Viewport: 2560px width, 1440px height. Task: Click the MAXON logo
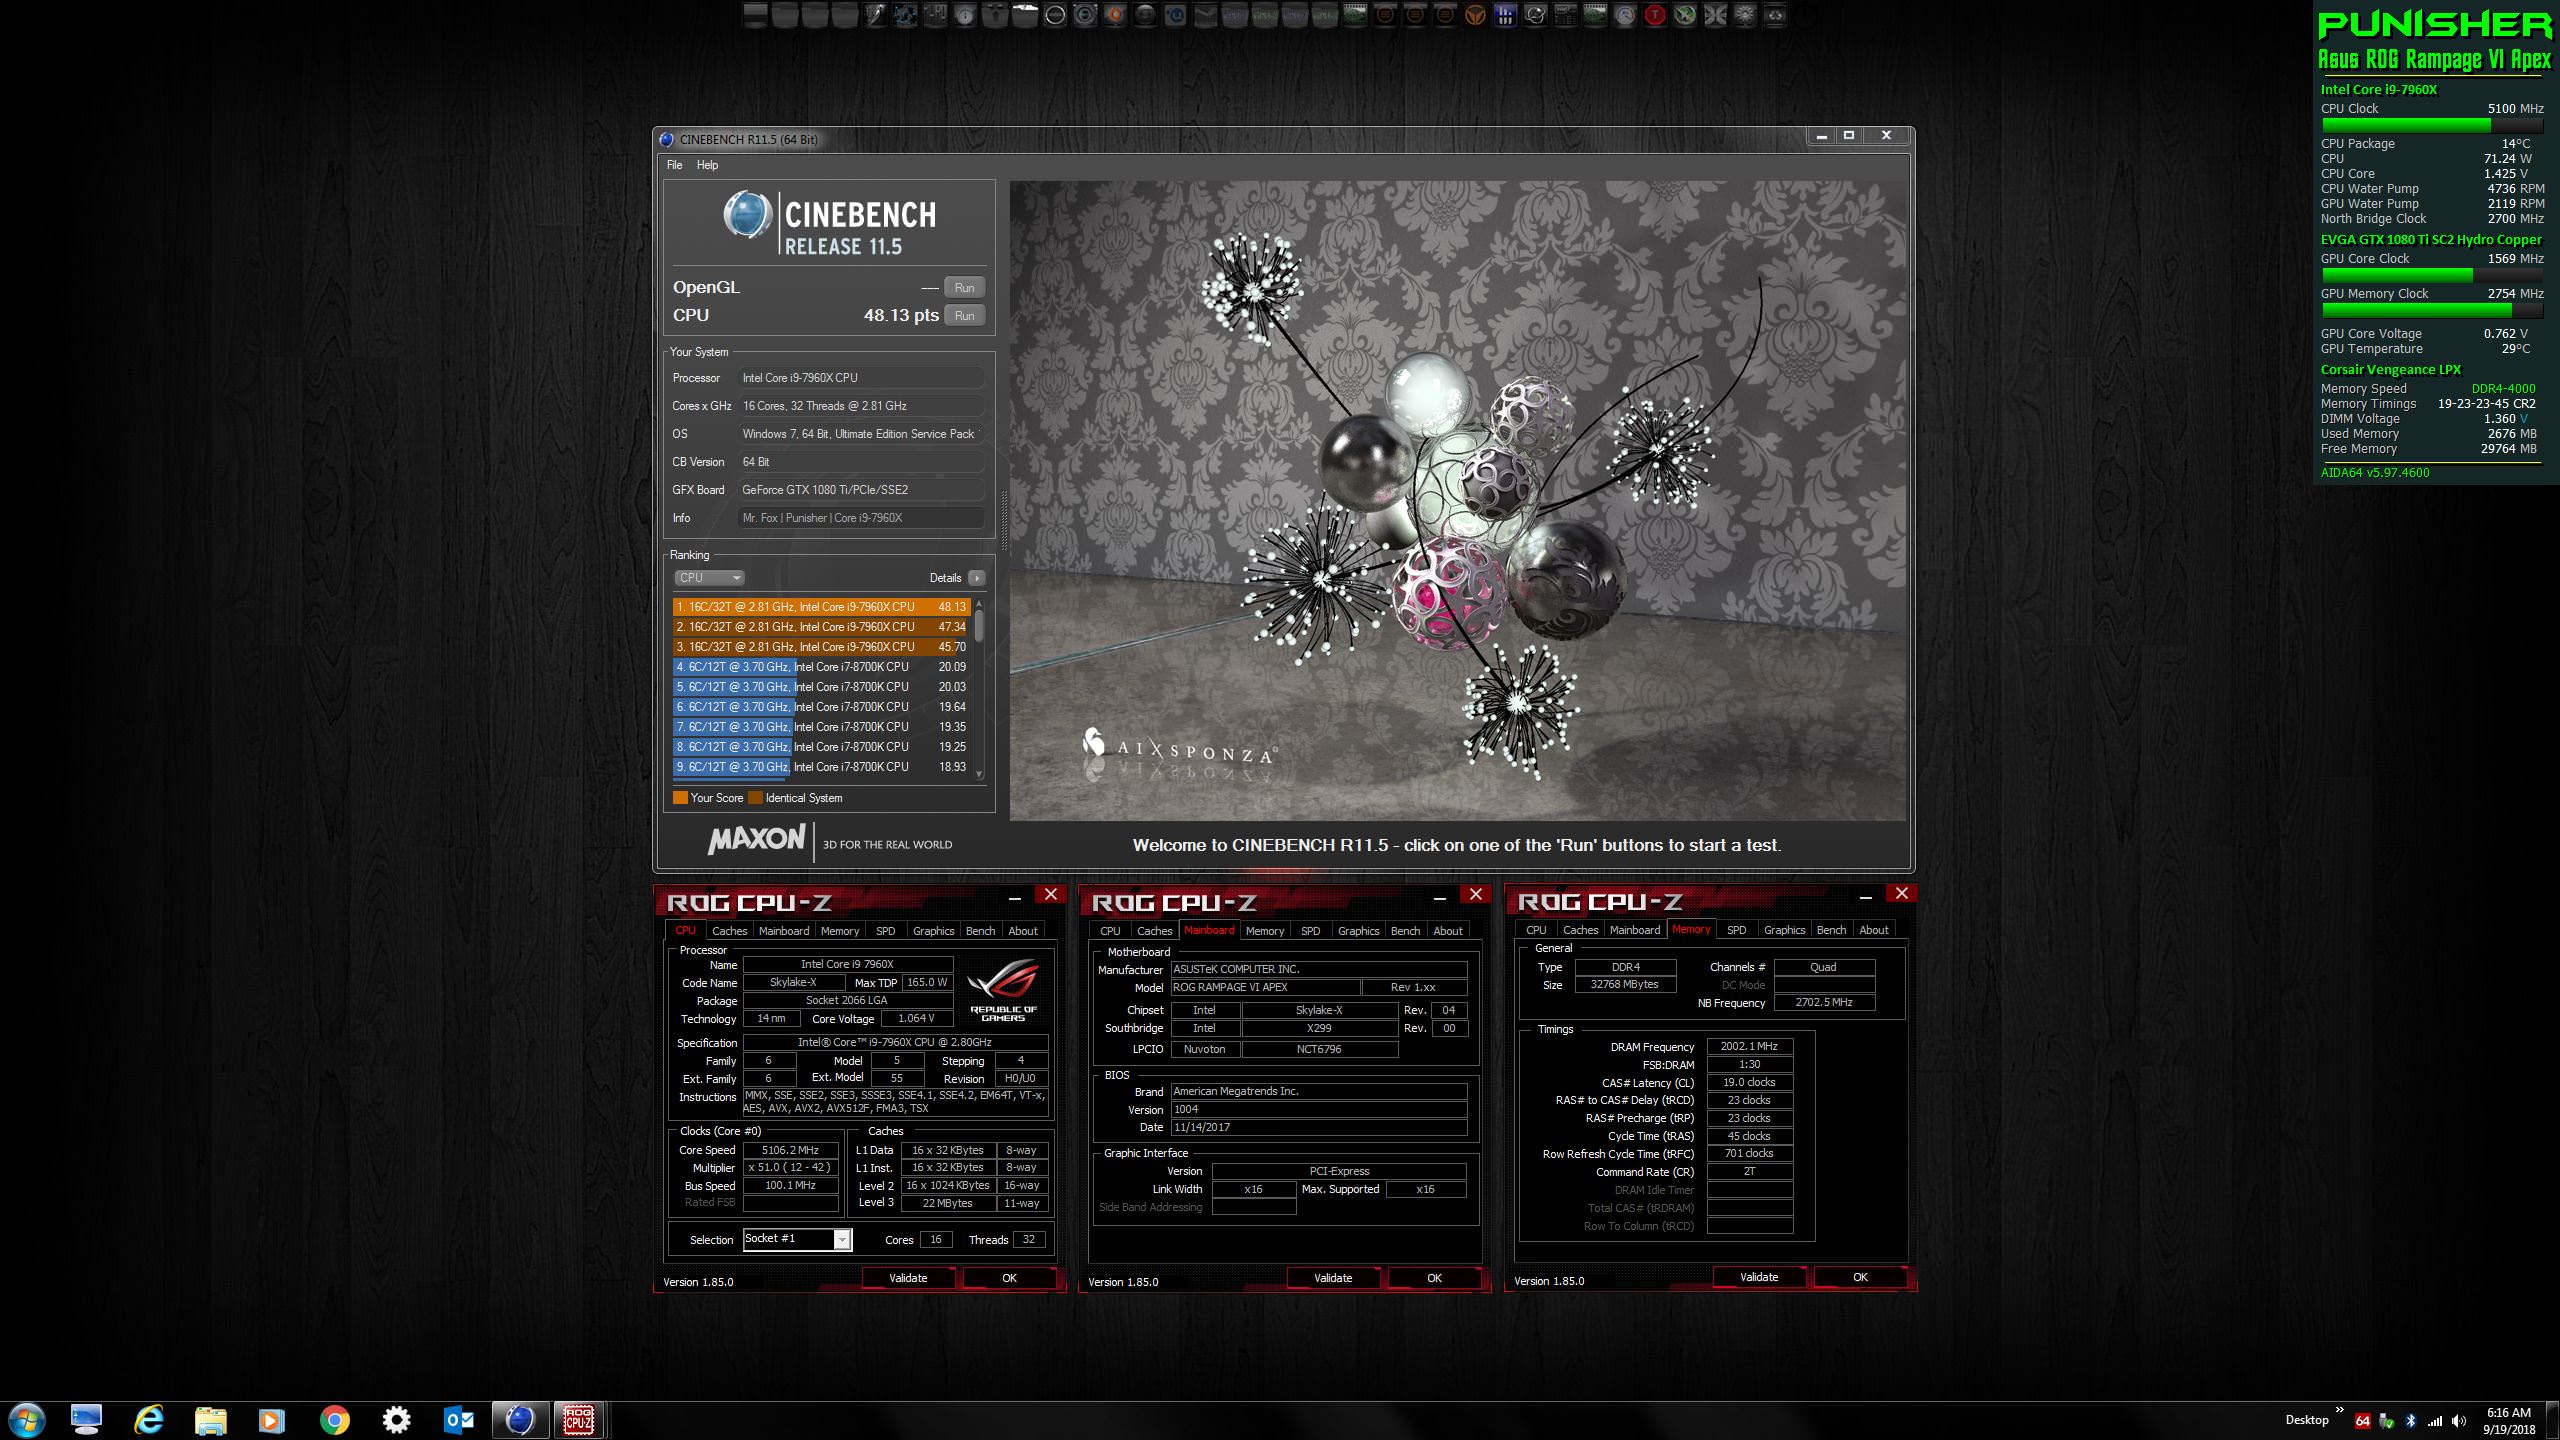757,839
